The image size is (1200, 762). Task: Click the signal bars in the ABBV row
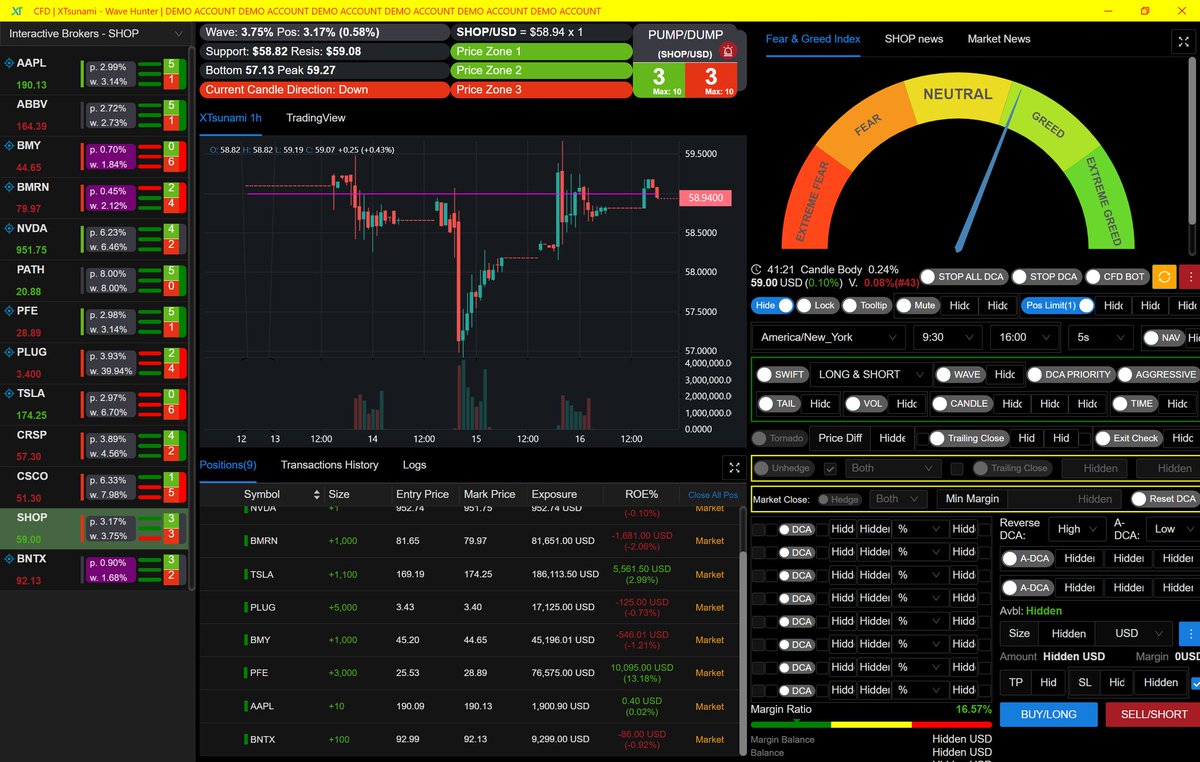[x=149, y=114]
